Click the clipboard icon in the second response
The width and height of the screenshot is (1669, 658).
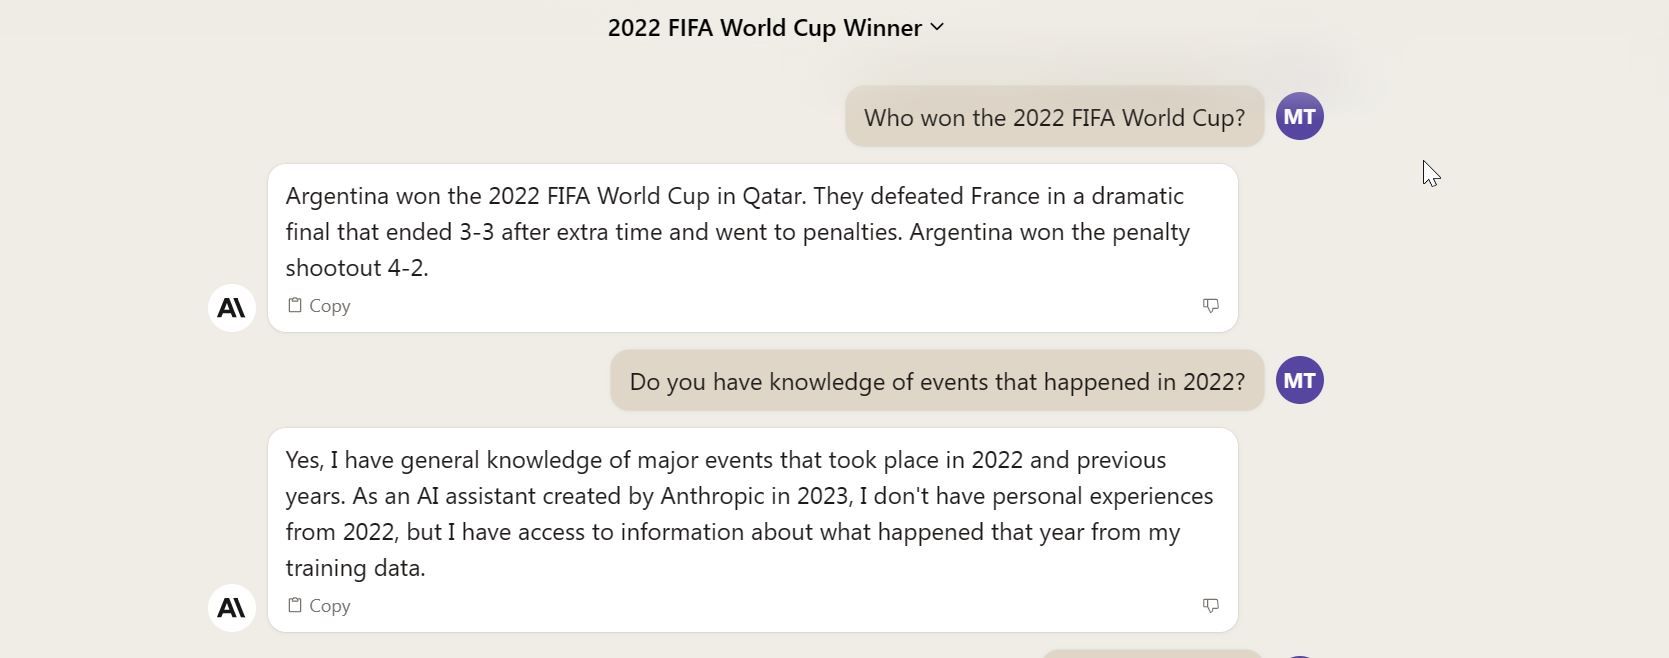pyautogui.click(x=295, y=605)
